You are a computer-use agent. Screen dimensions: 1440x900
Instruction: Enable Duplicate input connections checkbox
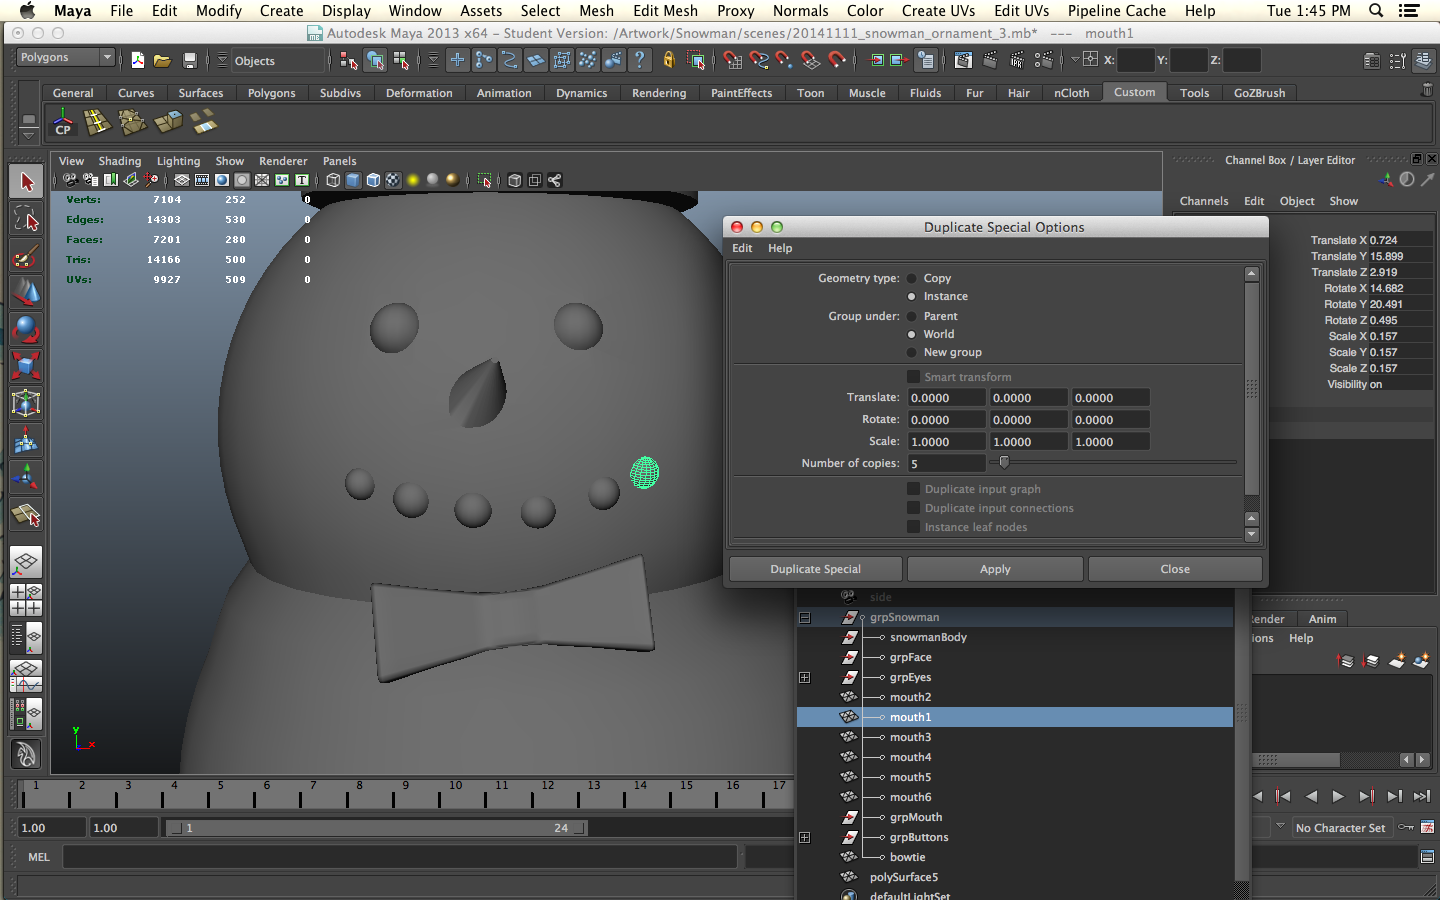pos(913,508)
